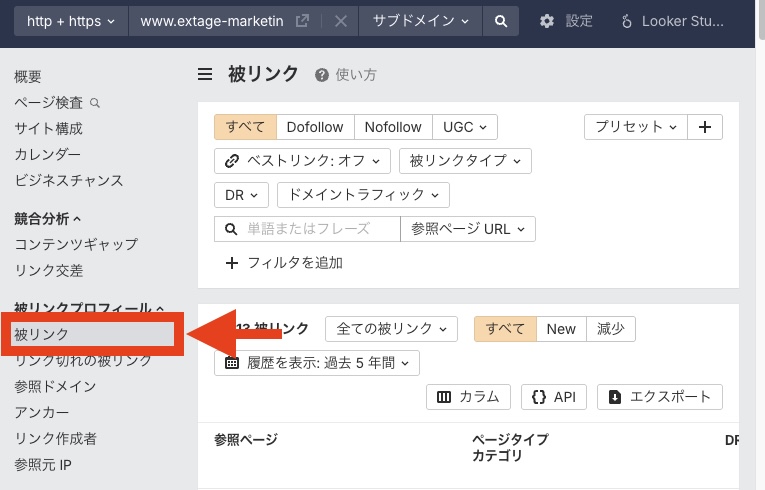The width and height of the screenshot is (765, 490).
Task: Click the search magnifier icon in top bar
Action: click(500, 21)
